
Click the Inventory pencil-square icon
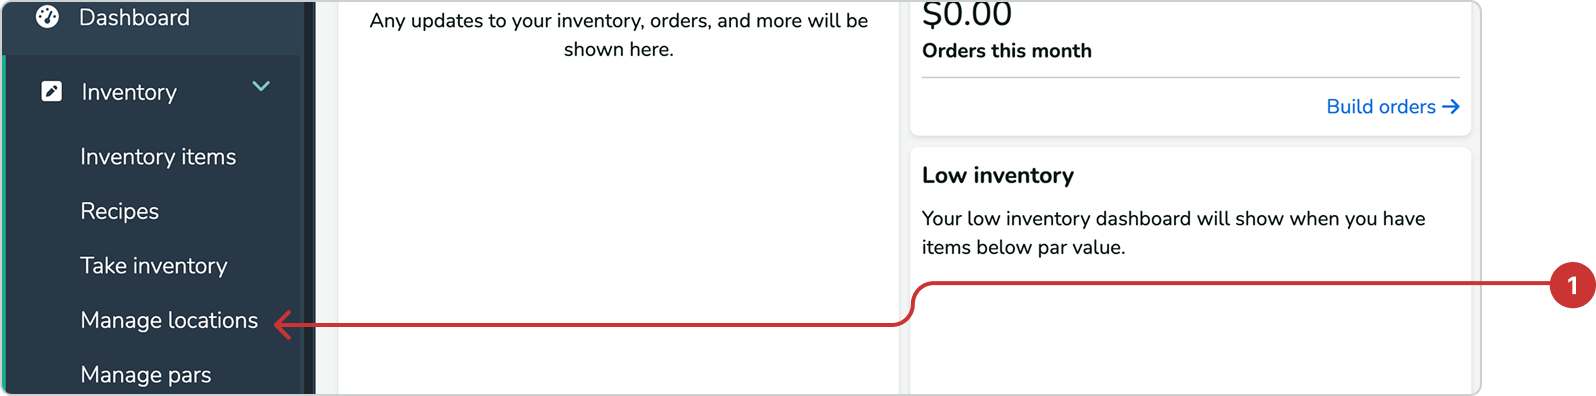pos(51,92)
